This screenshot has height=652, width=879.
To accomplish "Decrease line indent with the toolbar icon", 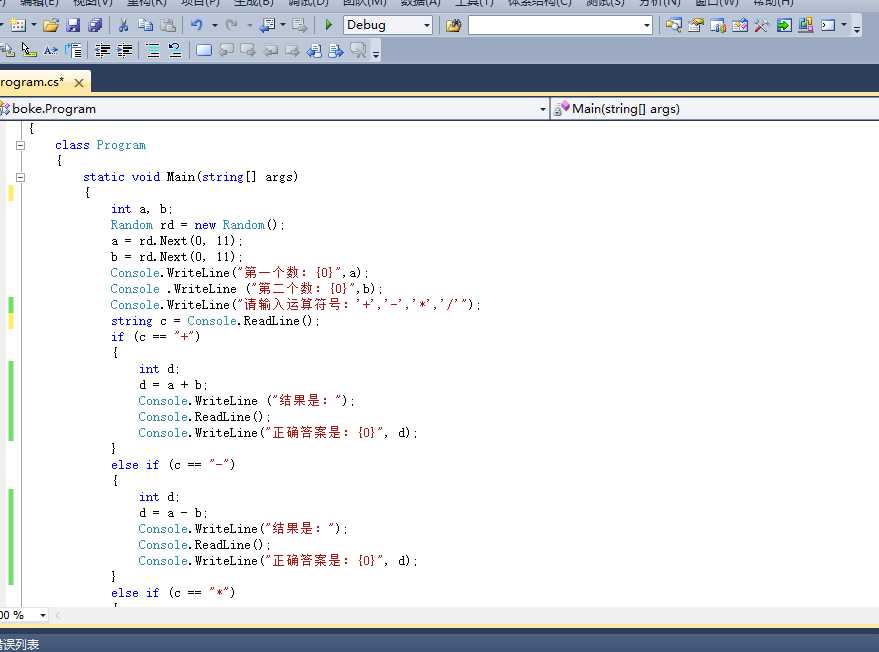I will coord(103,50).
